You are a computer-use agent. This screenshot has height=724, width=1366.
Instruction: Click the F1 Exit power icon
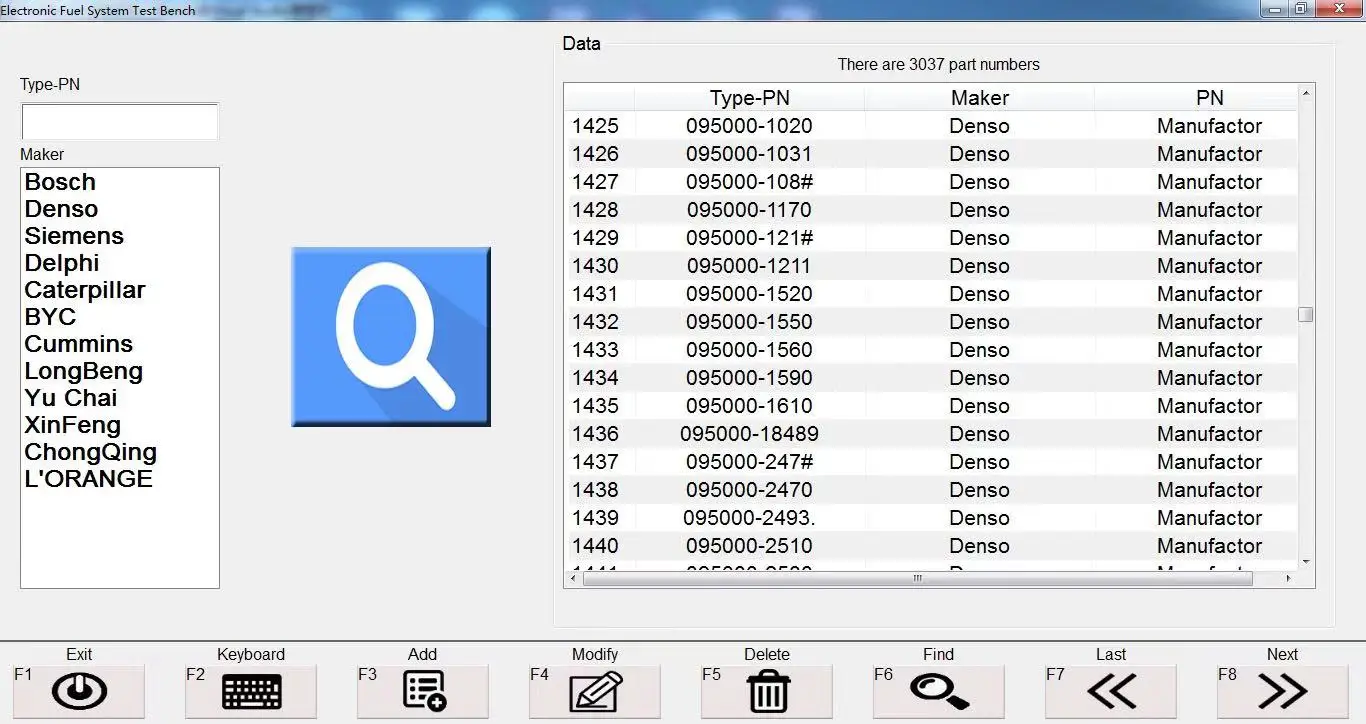pos(79,691)
